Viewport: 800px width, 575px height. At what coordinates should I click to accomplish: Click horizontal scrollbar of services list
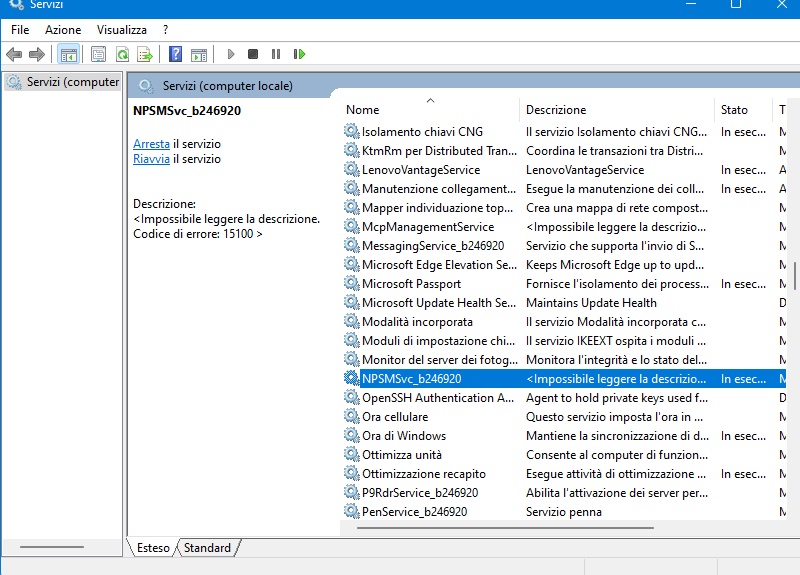pyautogui.click(x=505, y=528)
